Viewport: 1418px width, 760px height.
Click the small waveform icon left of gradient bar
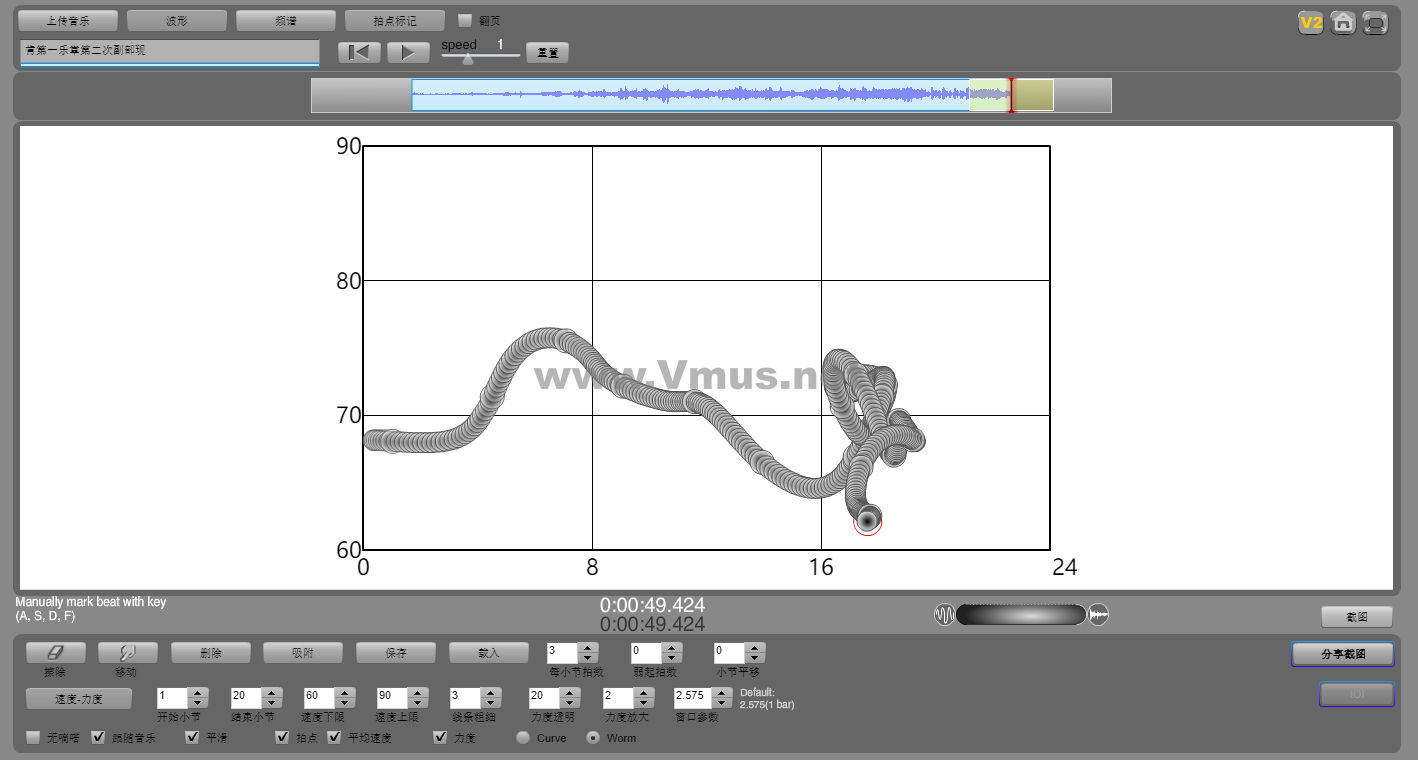pos(944,615)
